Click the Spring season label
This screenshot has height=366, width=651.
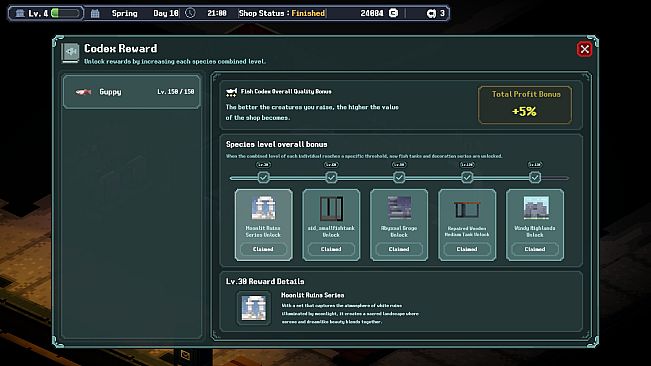tap(125, 13)
